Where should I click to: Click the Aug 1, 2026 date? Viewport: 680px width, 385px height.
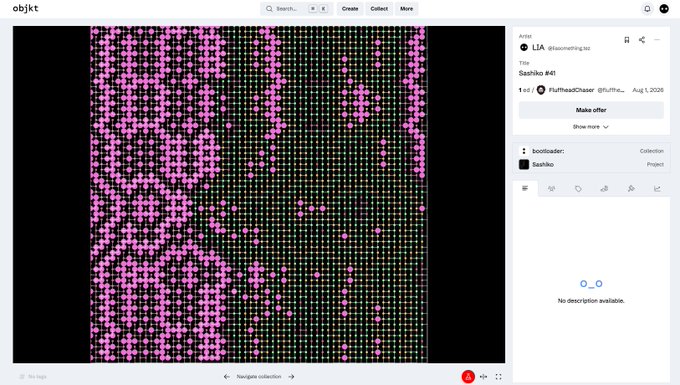click(648, 90)
